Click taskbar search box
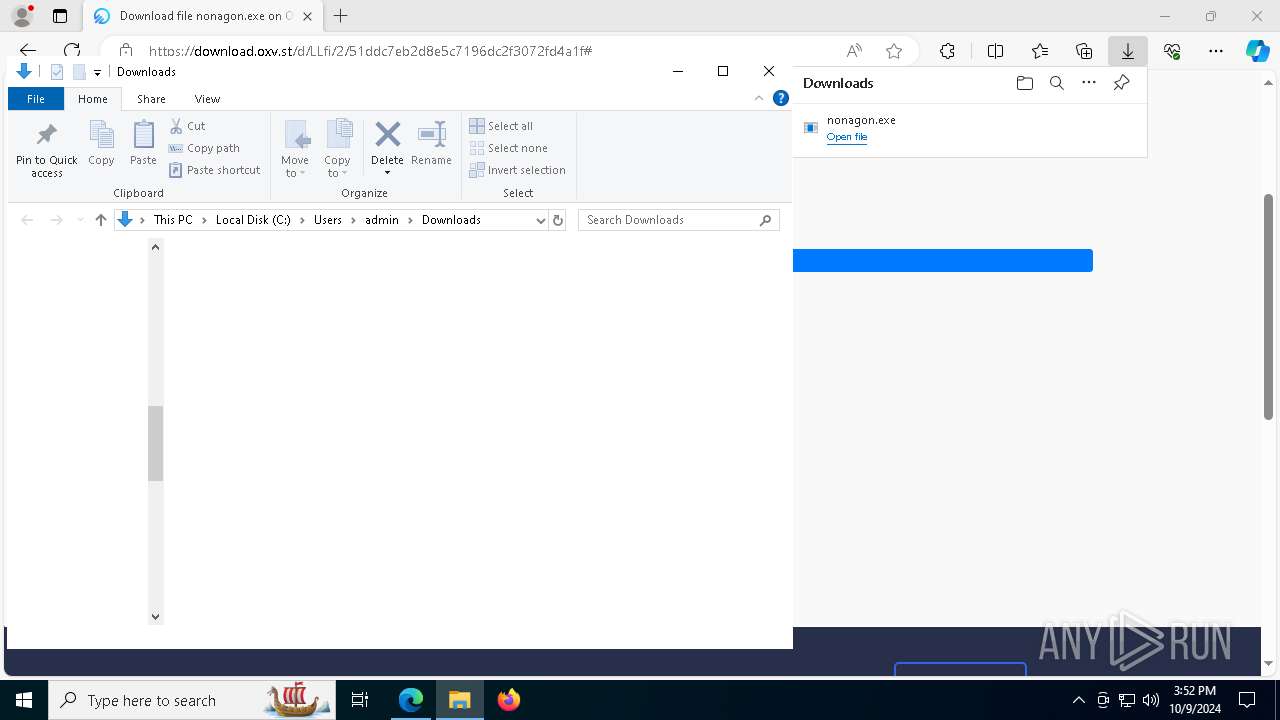The height and width of the screenshot is (720, 1280). 194,700
